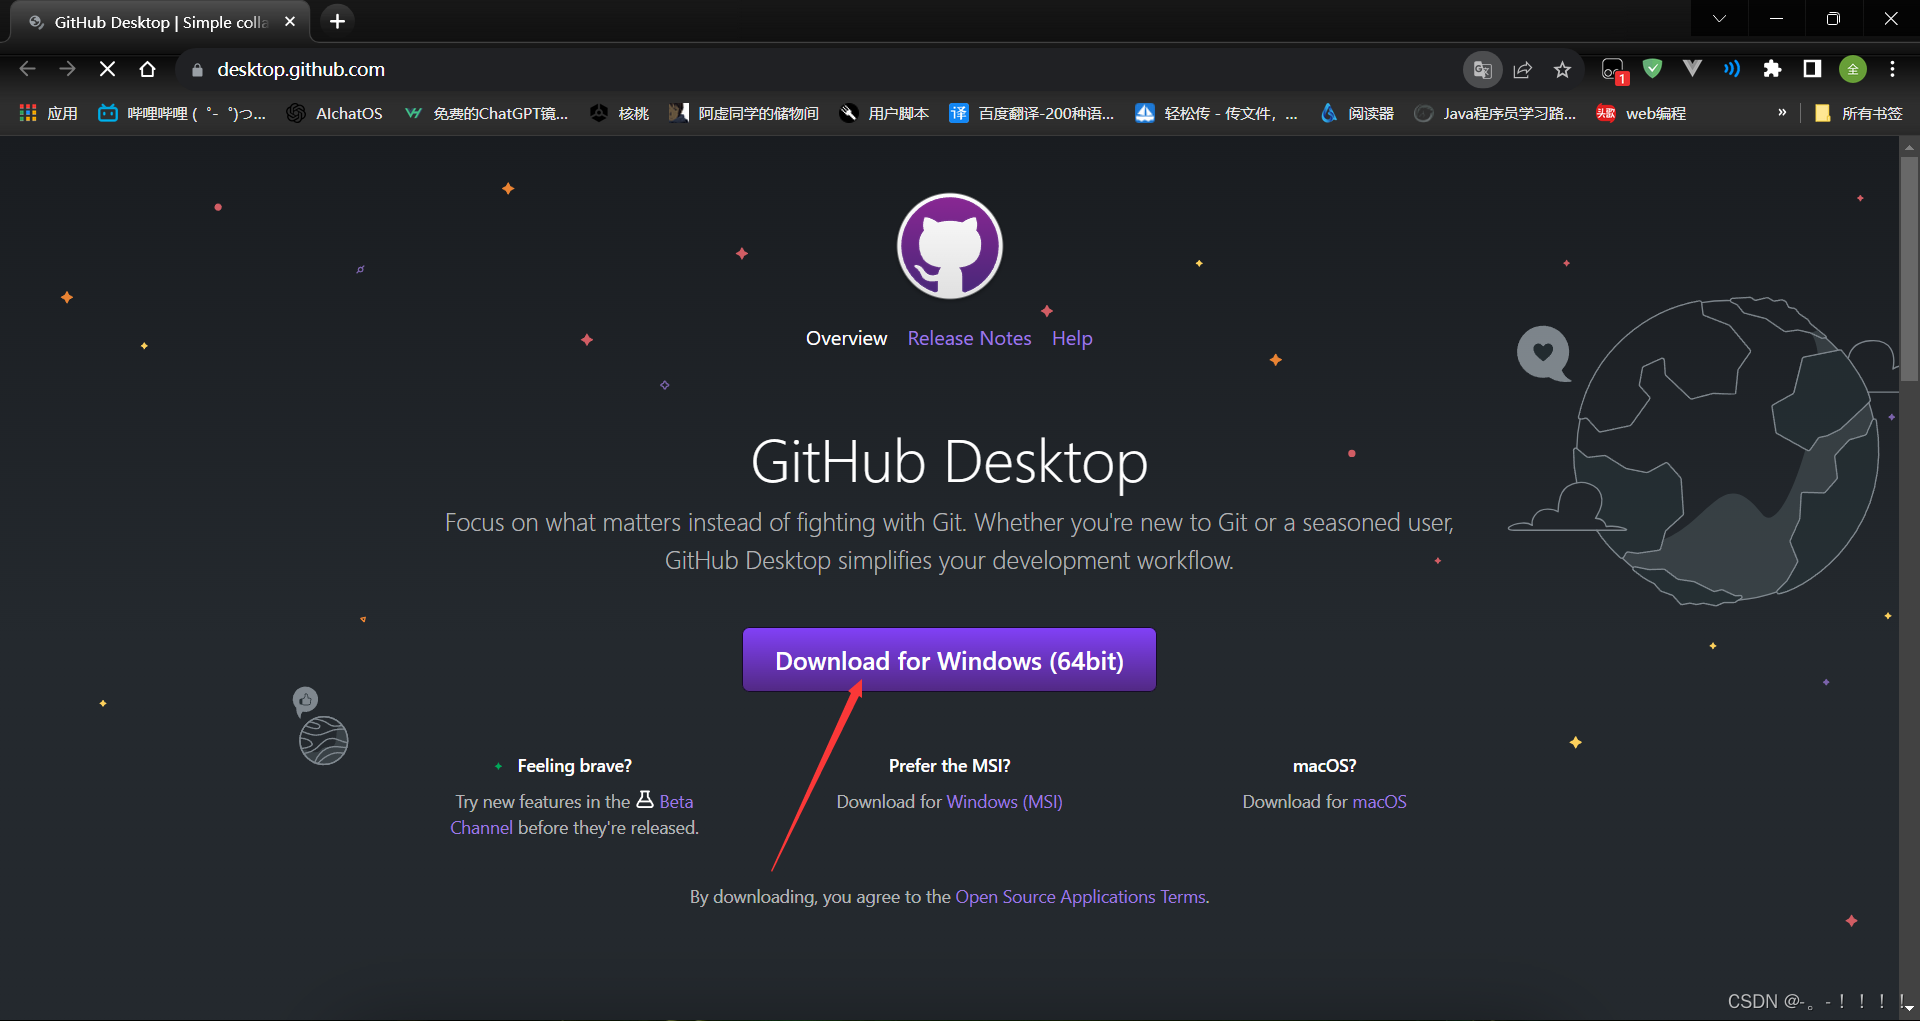
Task: Open extension with red badge
Action: (1613, 69)
